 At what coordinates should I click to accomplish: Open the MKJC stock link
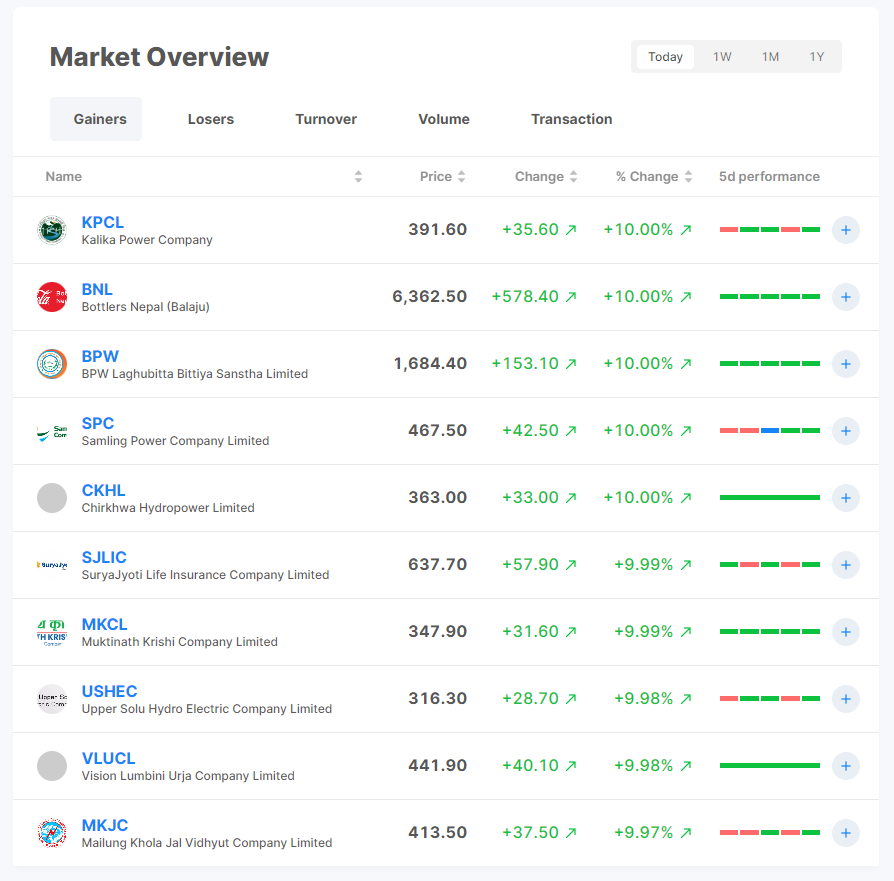pyautogui.click(x=105, y=826)
